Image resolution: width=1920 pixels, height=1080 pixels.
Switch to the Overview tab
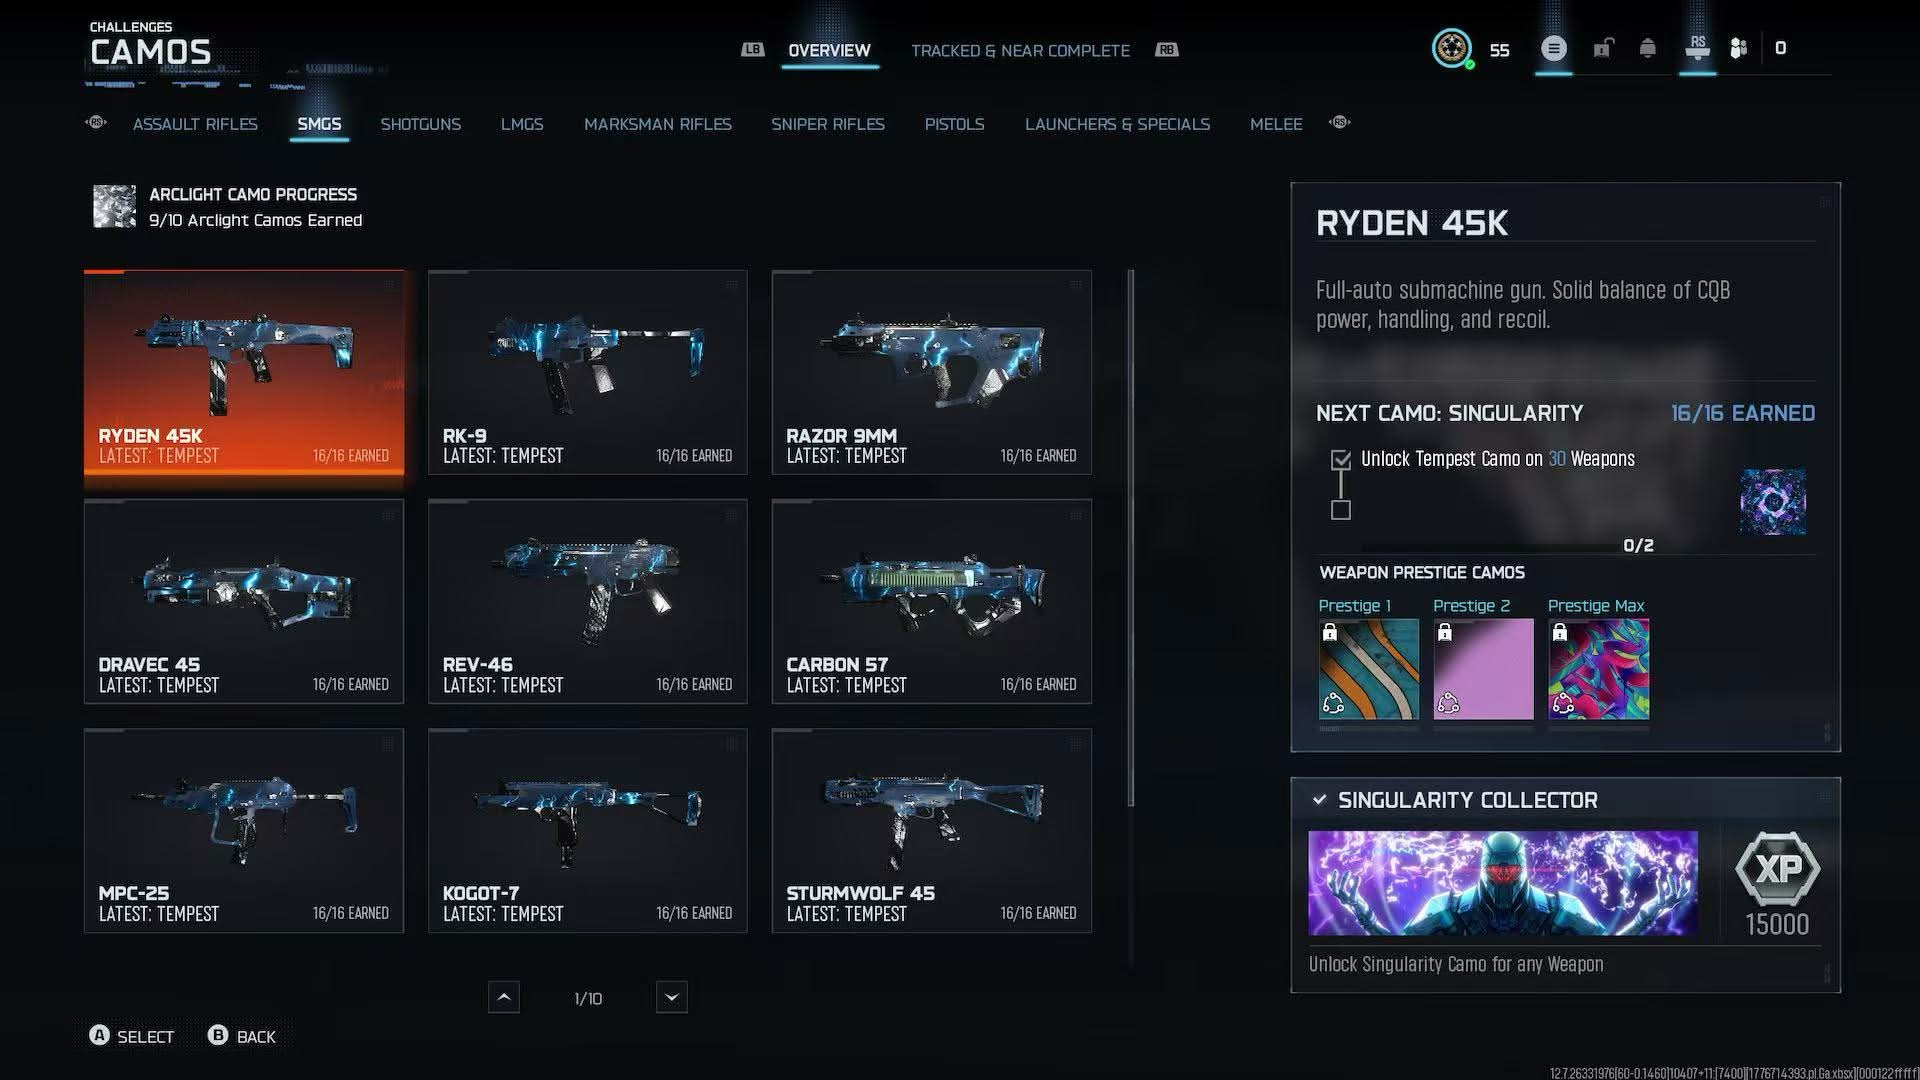tap(829, 50)
